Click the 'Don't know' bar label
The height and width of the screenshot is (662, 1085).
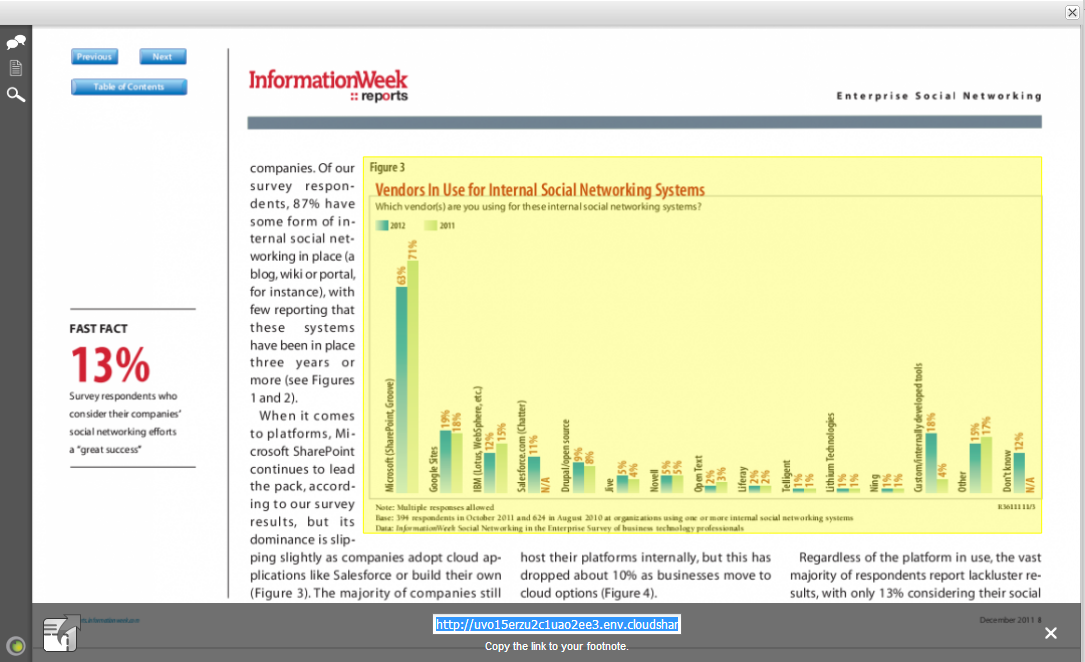pos(1007,471)
